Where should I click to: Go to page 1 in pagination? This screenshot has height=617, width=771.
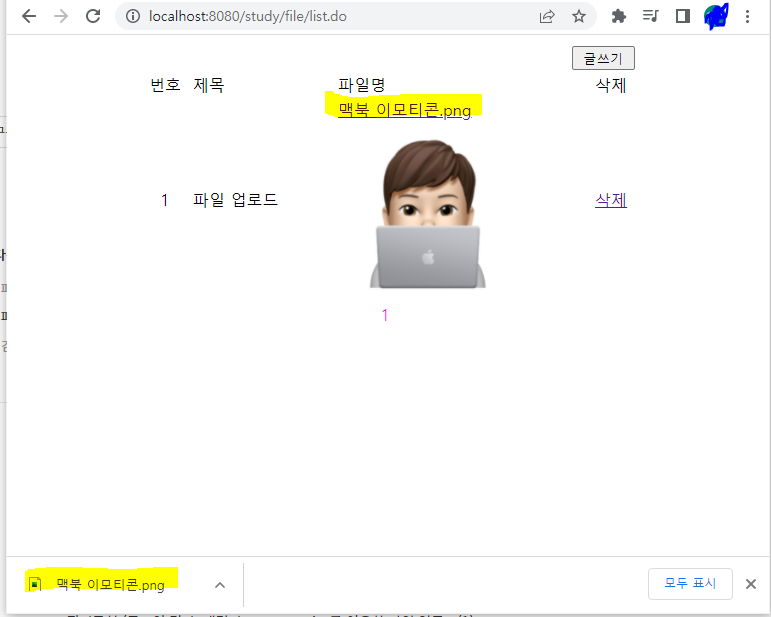(x=385, y=315)
